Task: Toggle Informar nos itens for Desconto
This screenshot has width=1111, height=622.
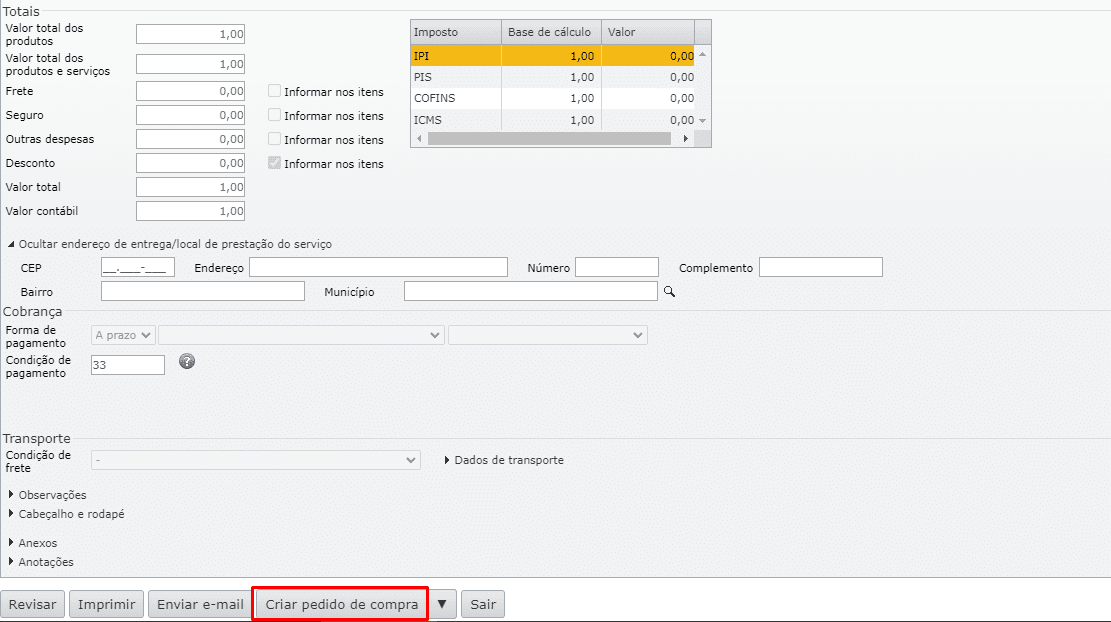Action: [274, 163]
